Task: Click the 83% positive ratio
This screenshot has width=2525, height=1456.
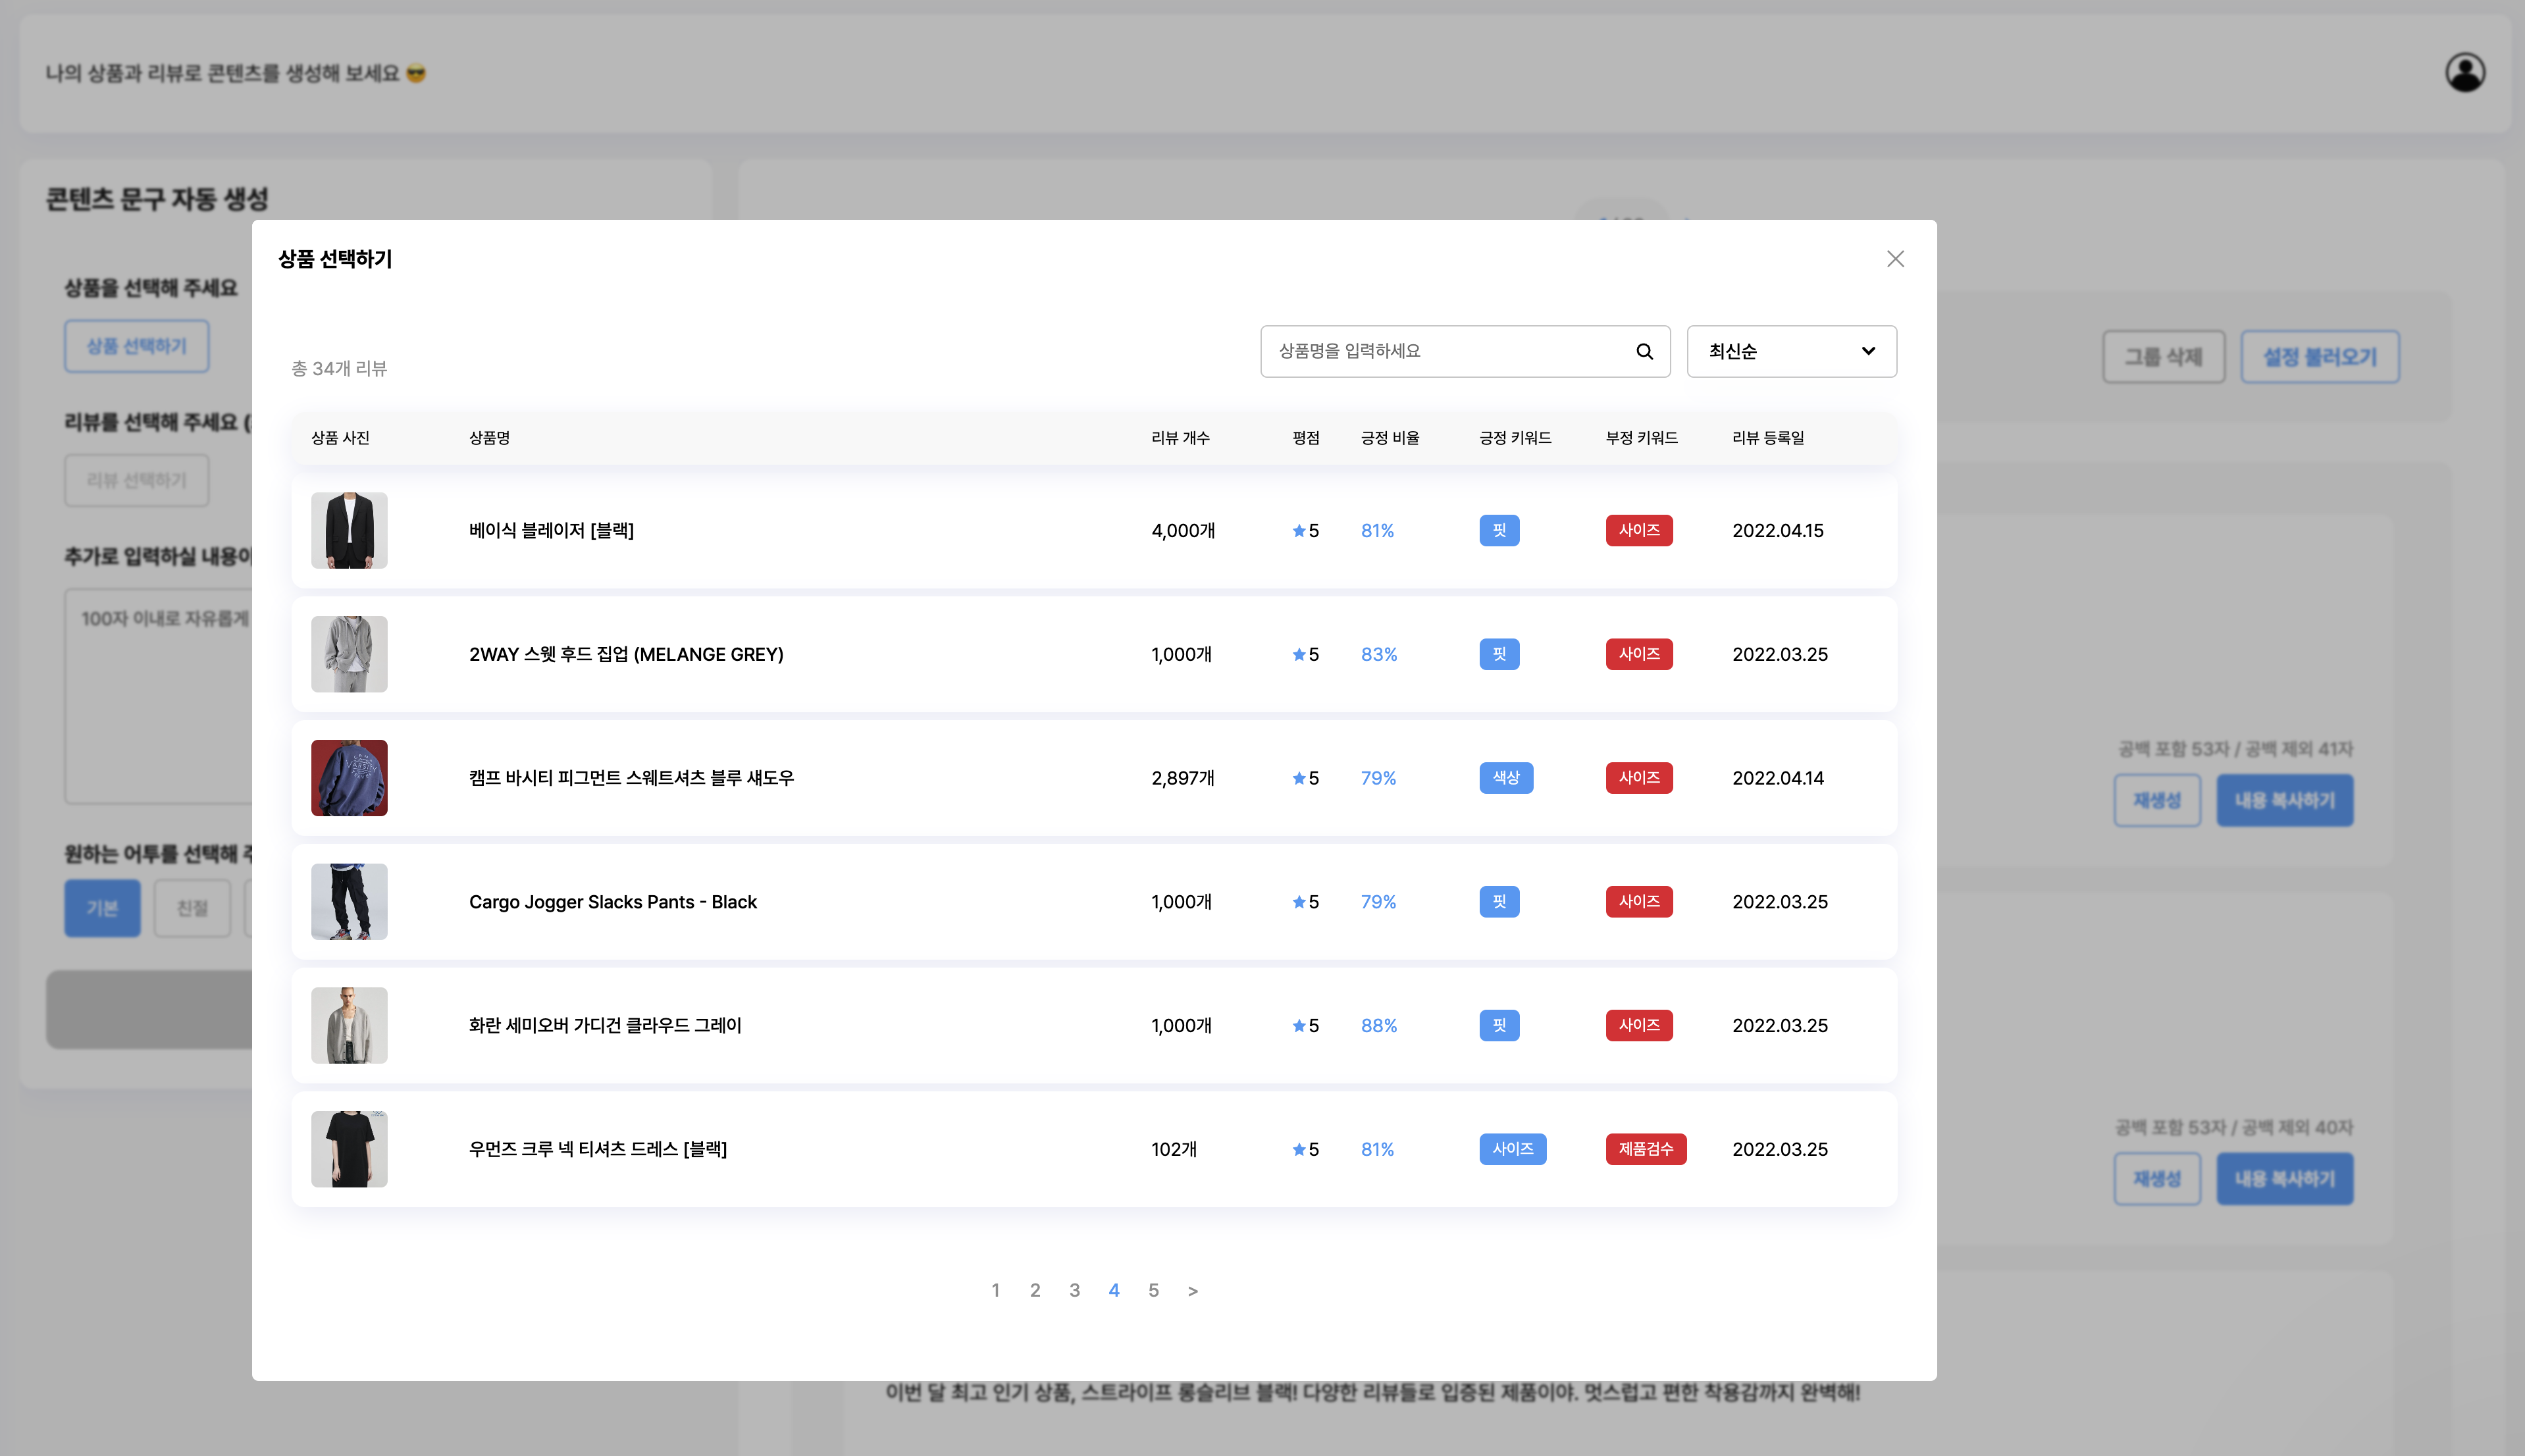Action: pos(1379,654)
